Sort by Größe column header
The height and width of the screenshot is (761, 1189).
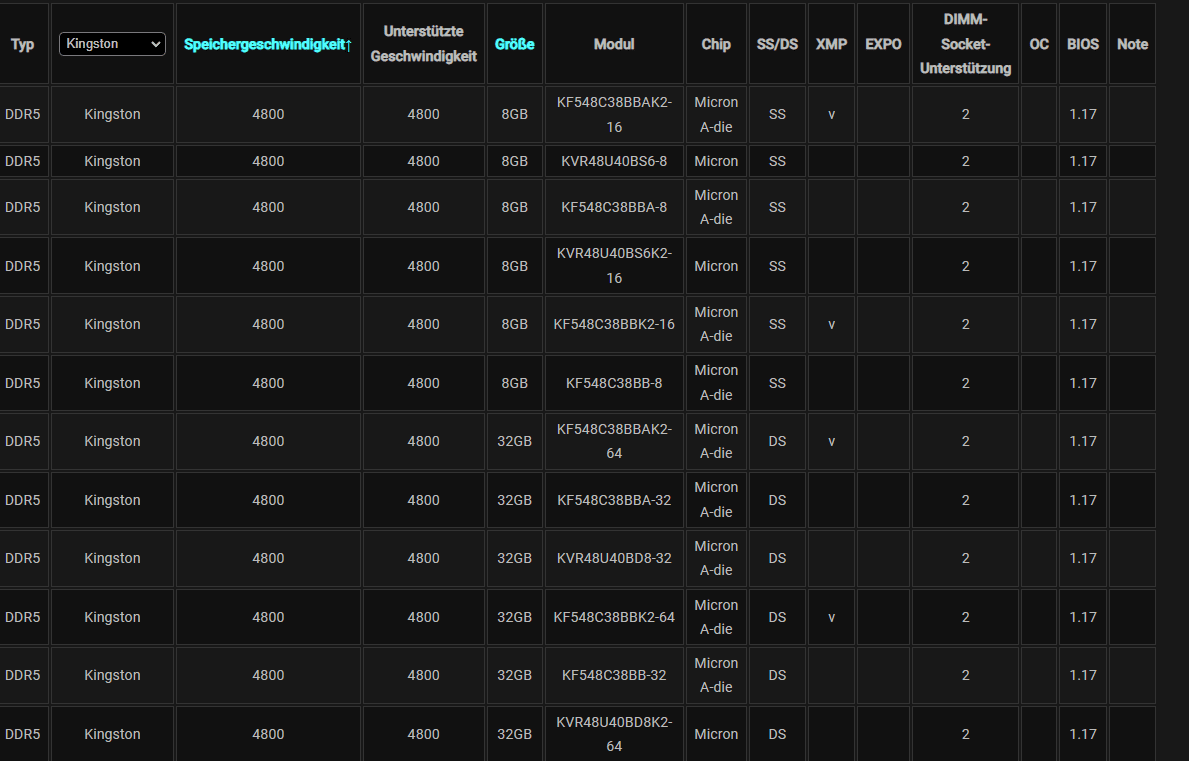pos(514,45)
